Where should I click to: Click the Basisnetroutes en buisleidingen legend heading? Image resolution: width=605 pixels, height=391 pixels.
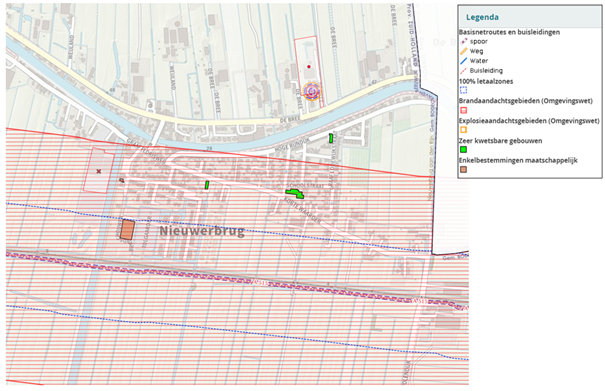tap(509, 32)
